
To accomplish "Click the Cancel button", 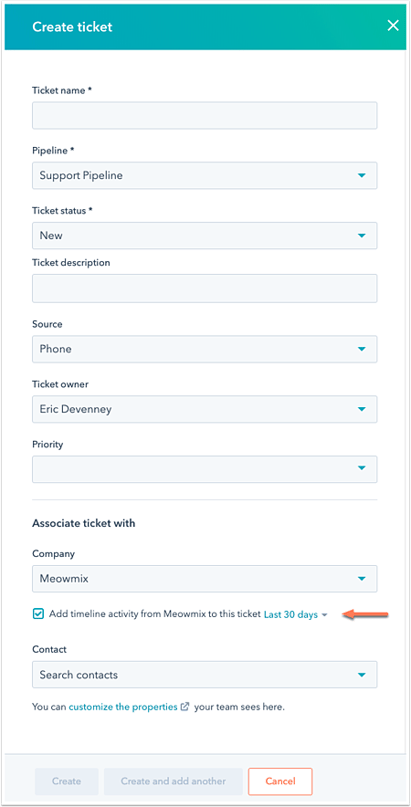I will click(x=280, y=781).
